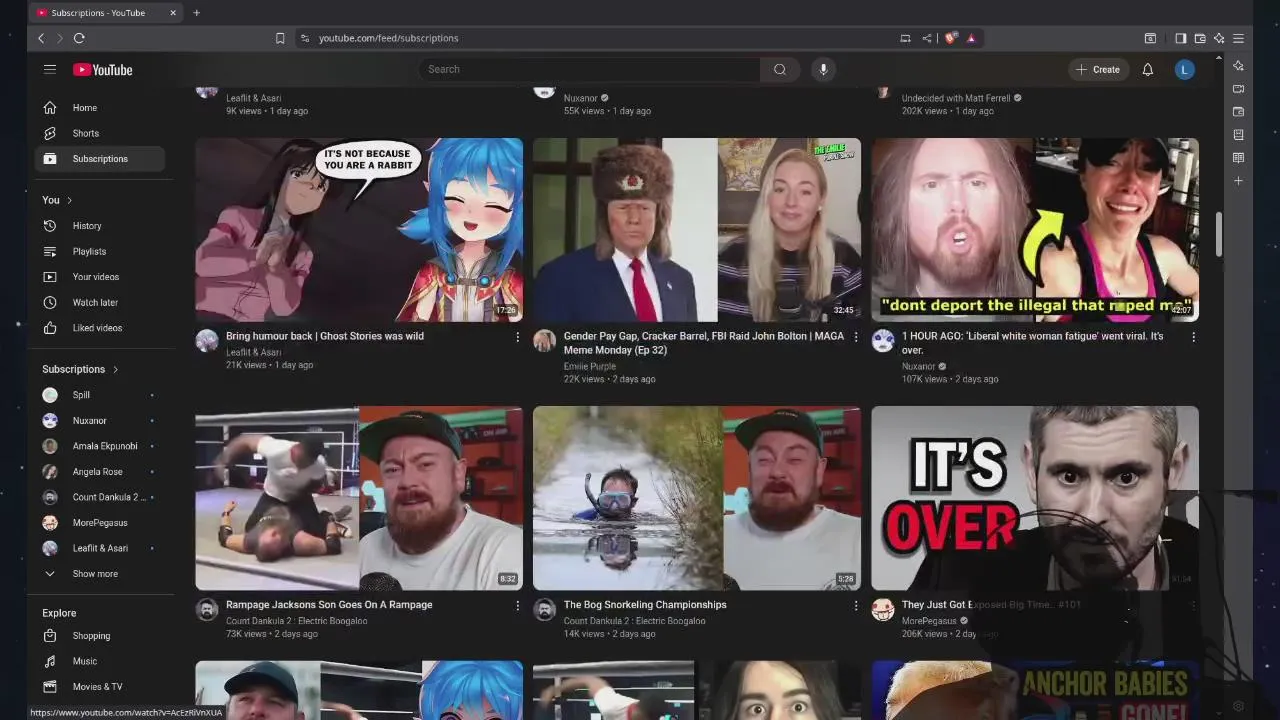
Task: Open browser main menu
Action: pos(1238,38)
